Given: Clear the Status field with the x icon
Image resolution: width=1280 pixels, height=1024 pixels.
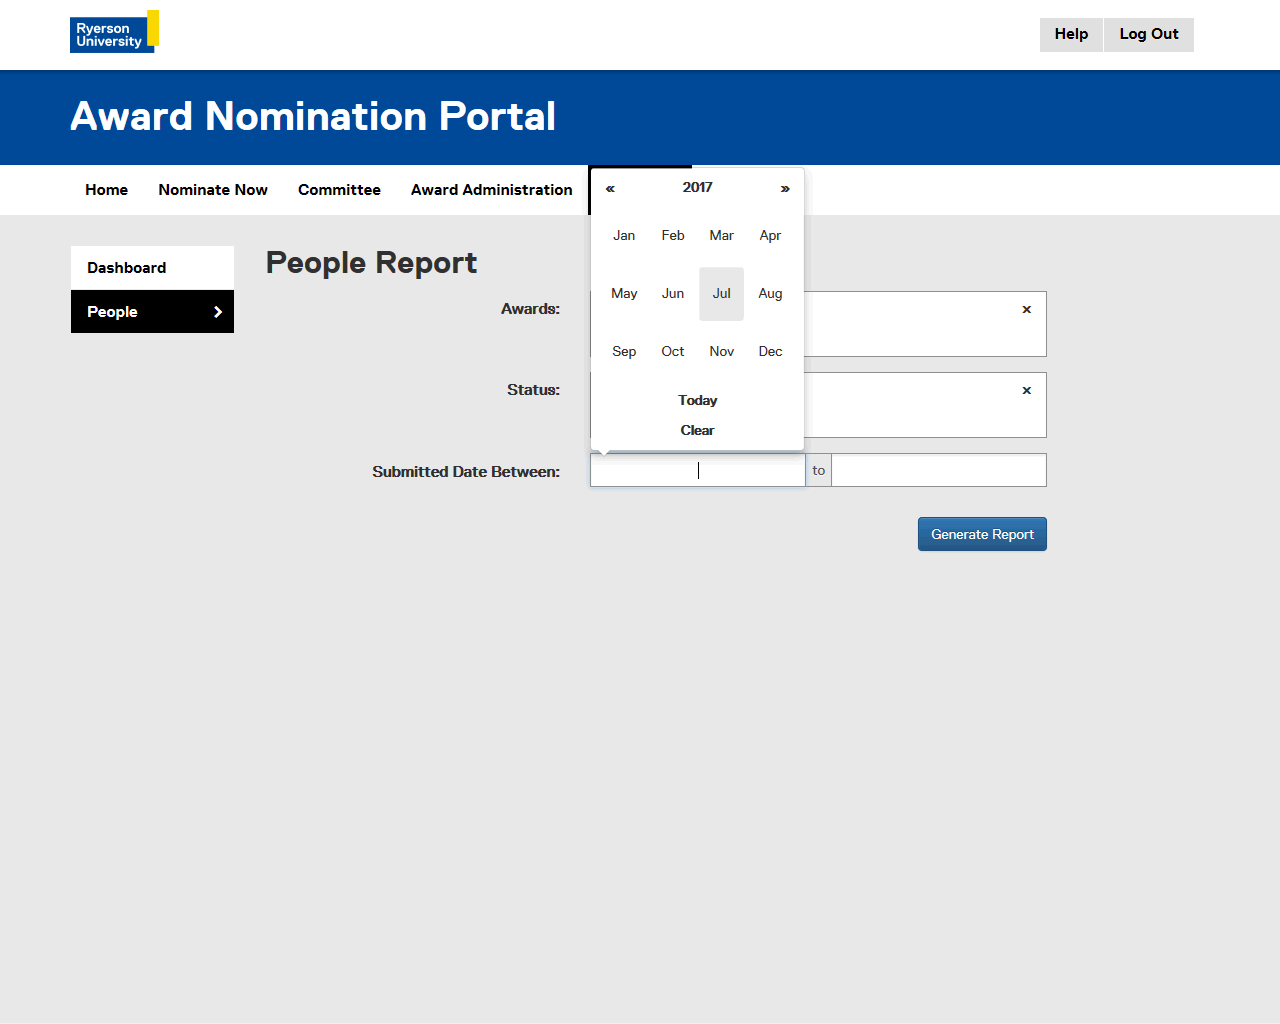Looking at the screenshot, I should [x=1026, y=391].
